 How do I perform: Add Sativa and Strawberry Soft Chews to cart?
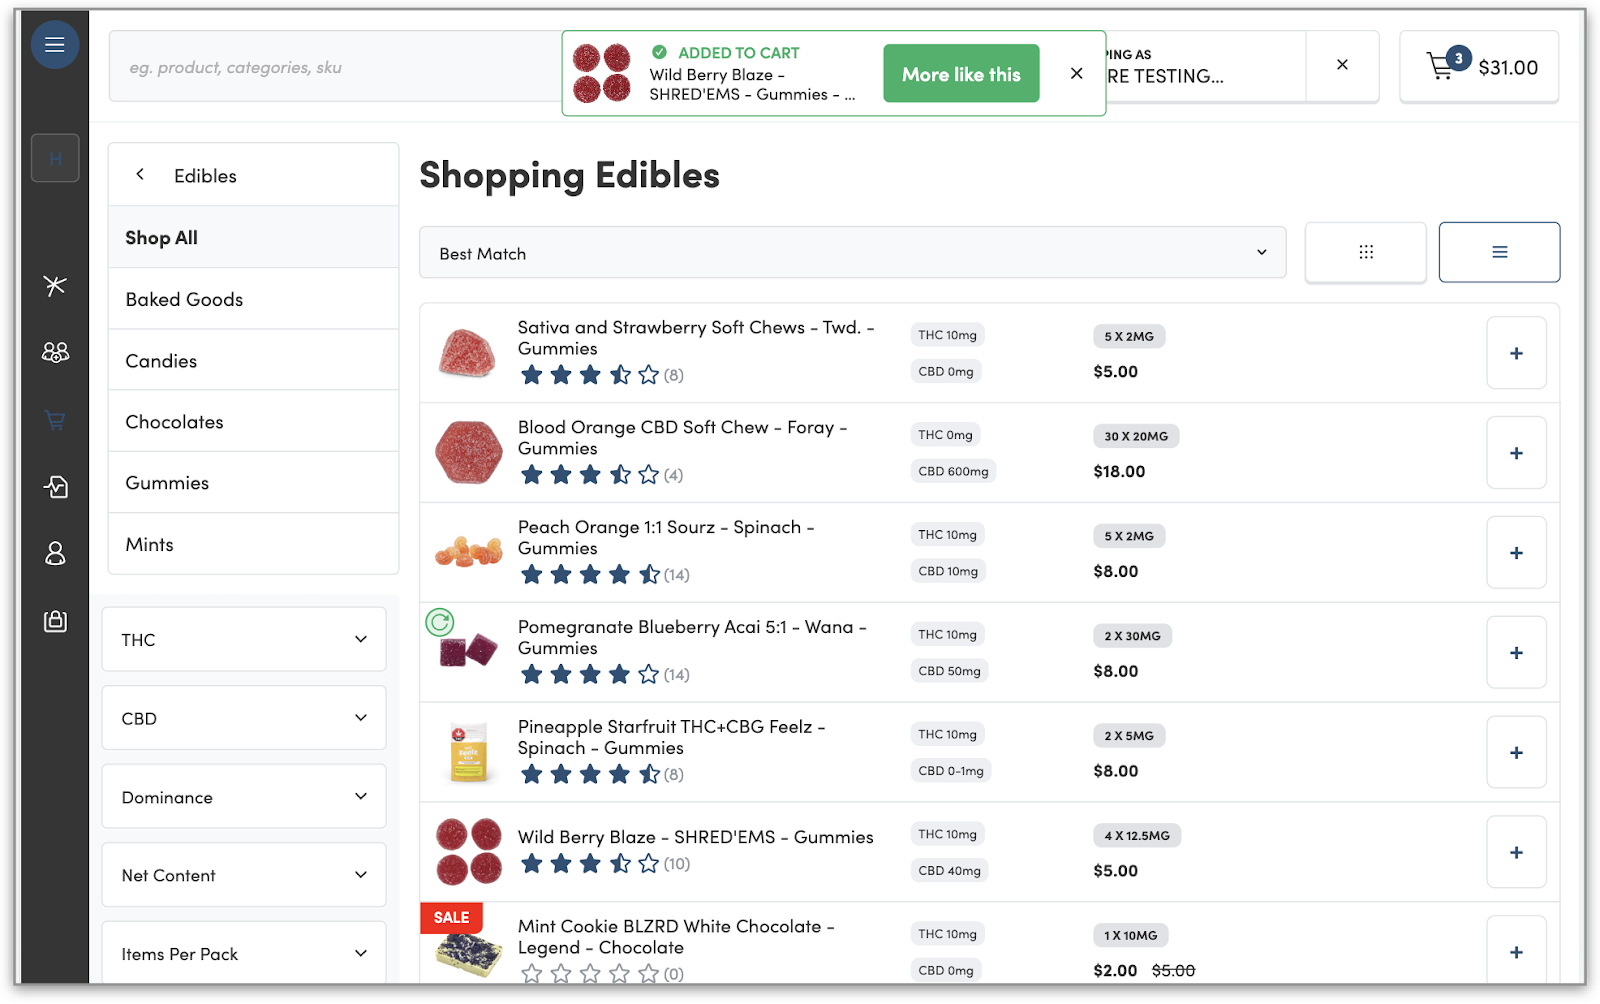[x=1515, y=353]
